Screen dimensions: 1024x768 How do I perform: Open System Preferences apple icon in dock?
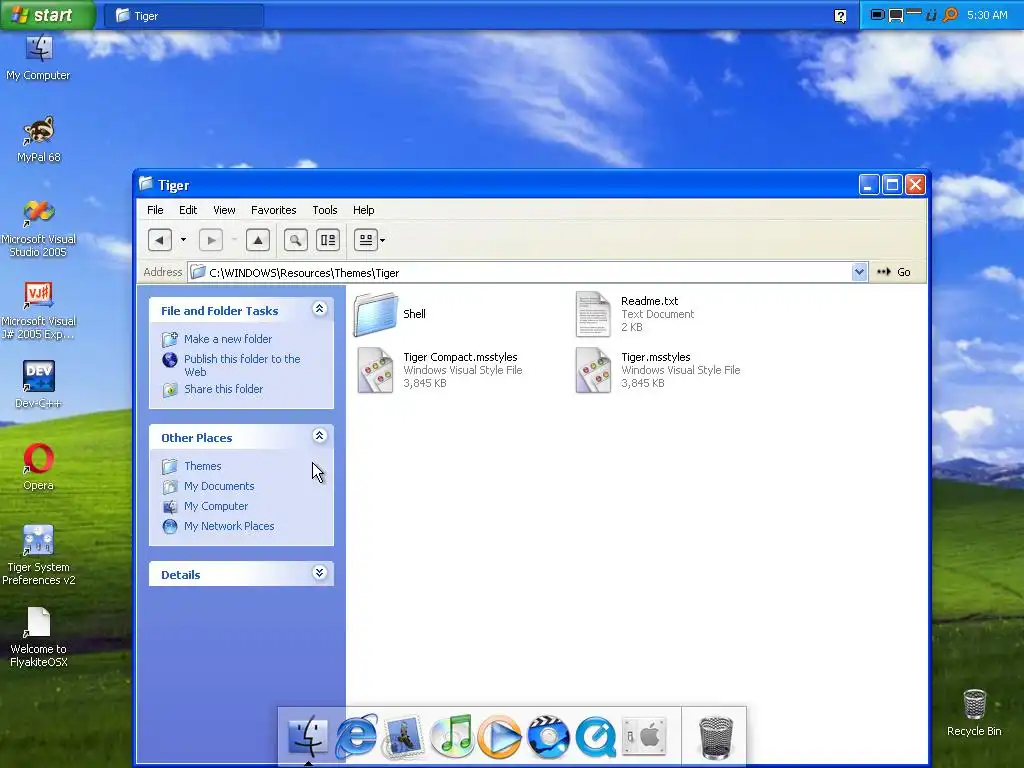[x=644, y=737]
